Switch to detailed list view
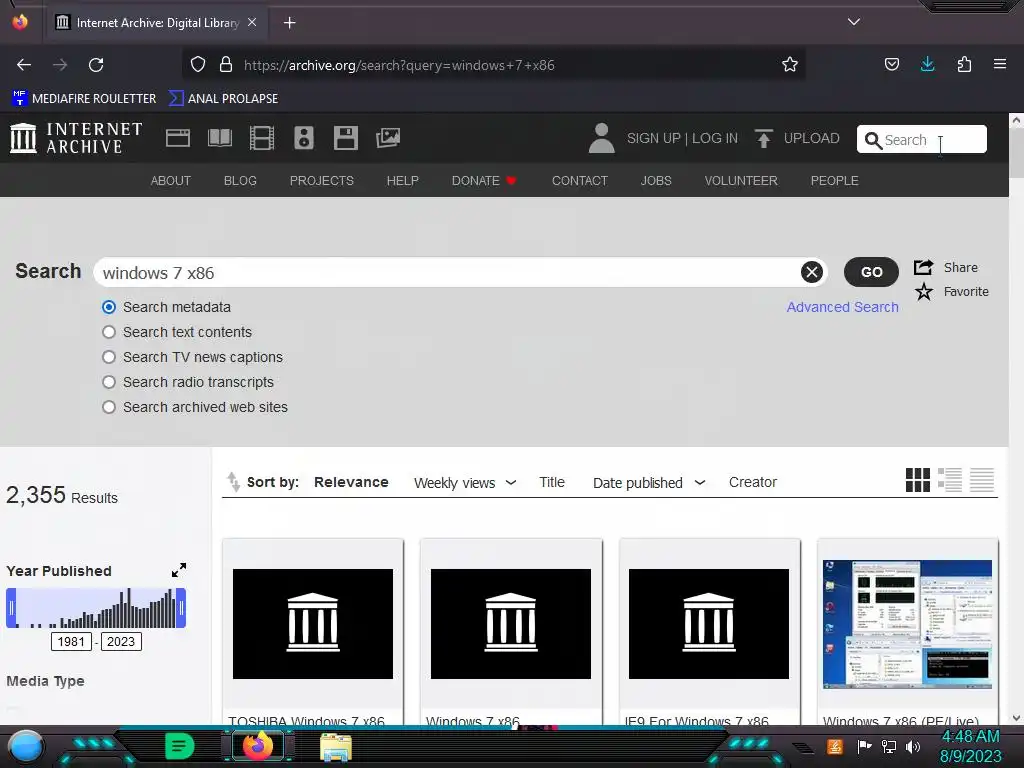The height and width of the screenshot is (768, 1024). 950,480
